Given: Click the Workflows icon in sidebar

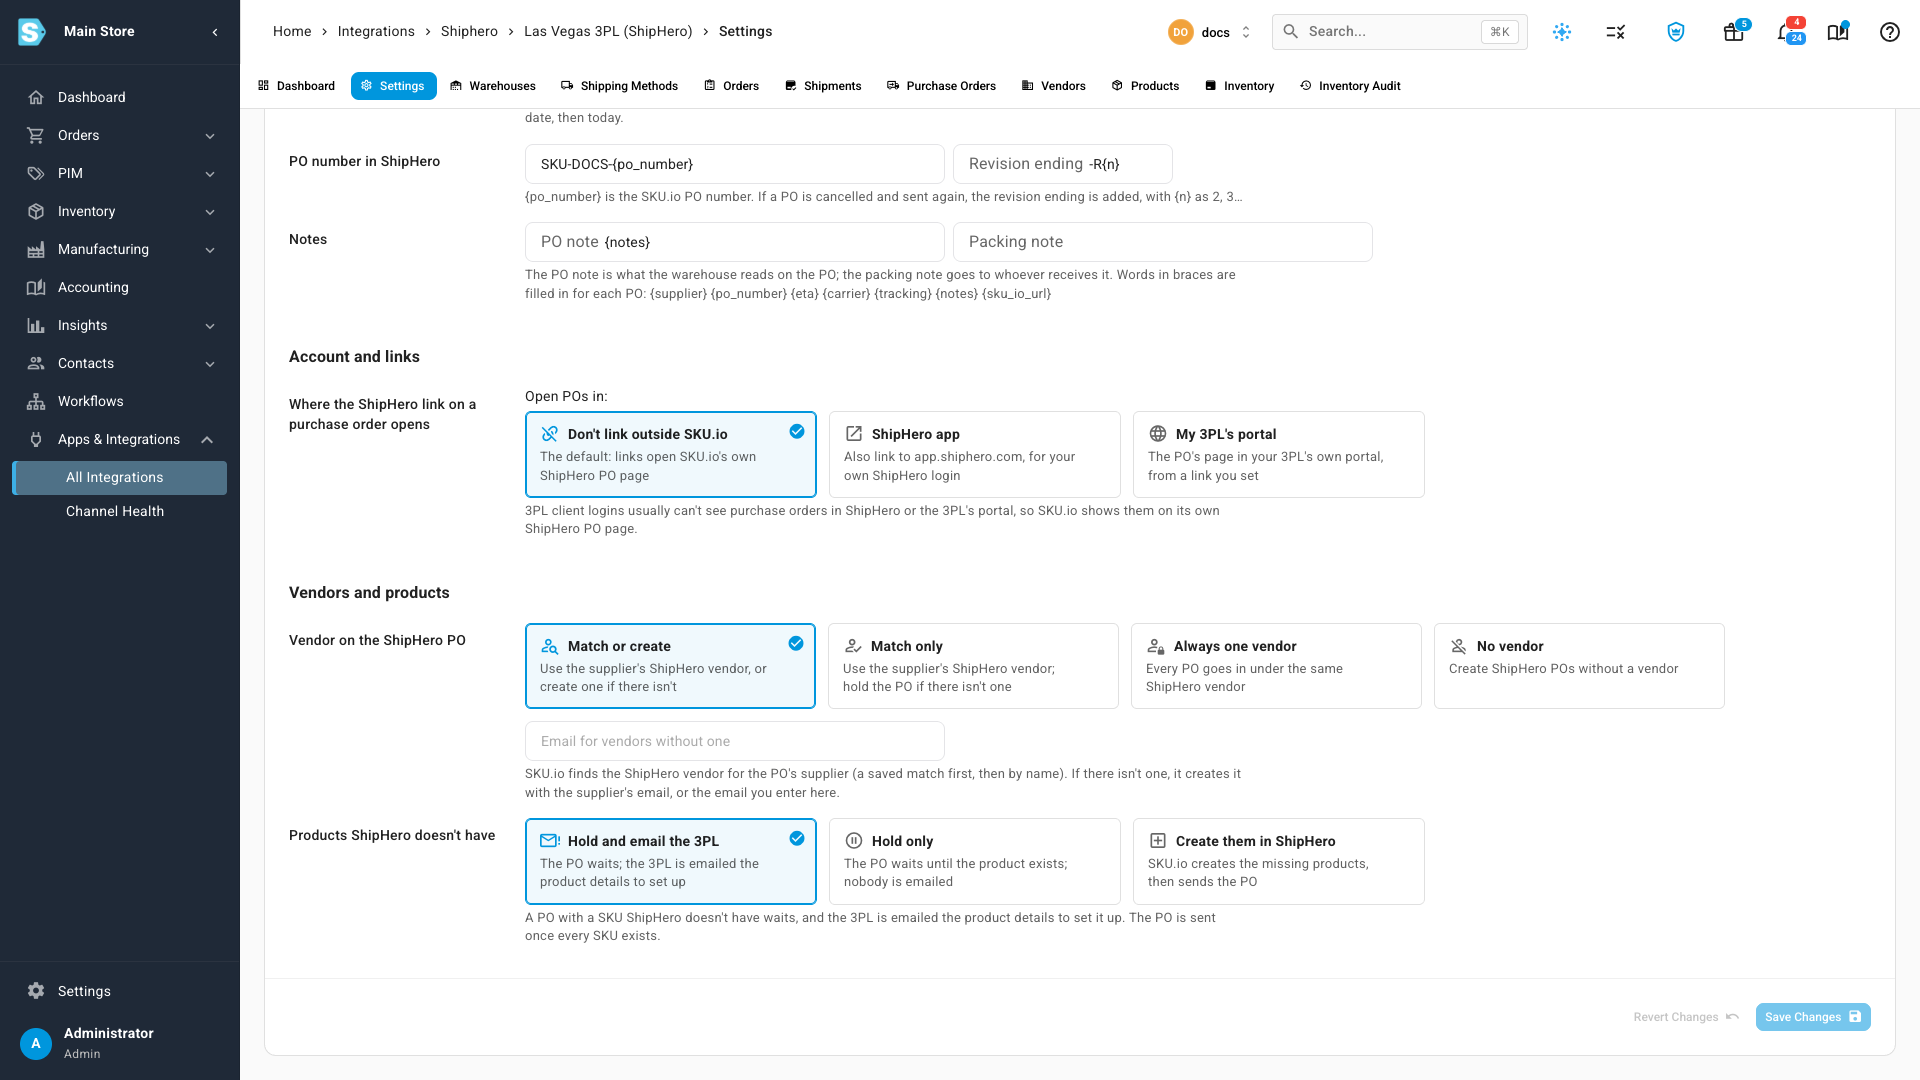Looking at the screenshot, I should click(36, 401).
